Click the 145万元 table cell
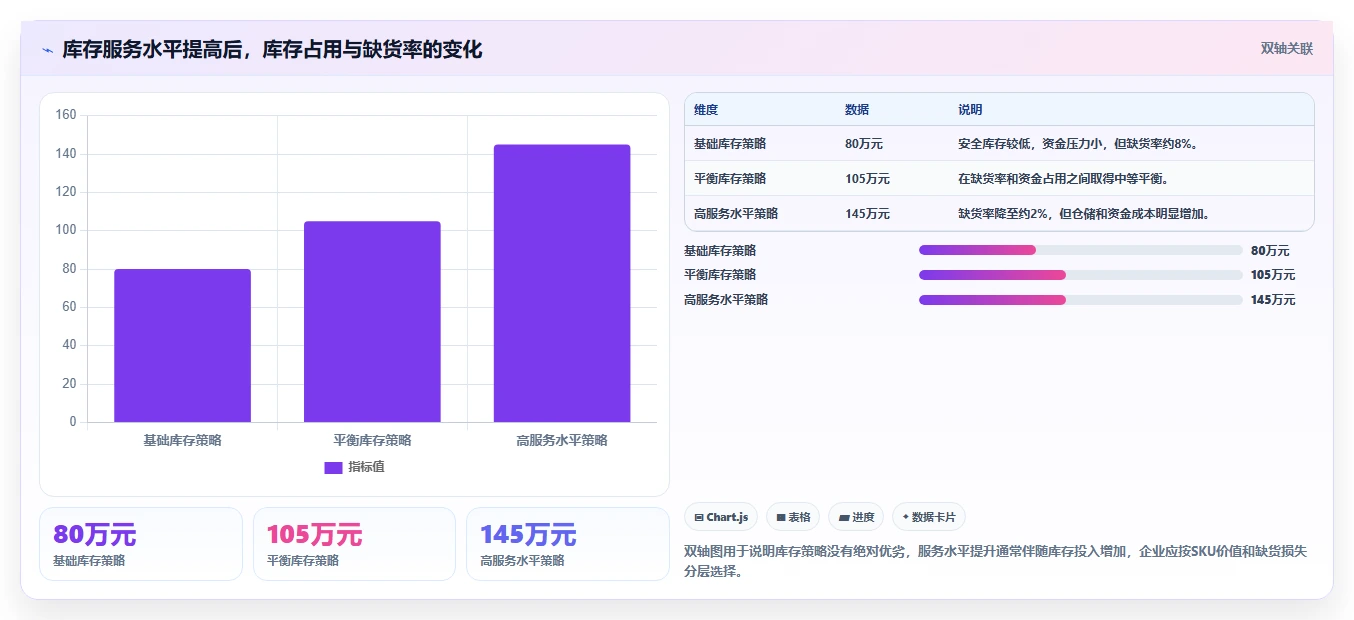The height and width of the screenshot is (620, 1354). click(x=867, y=214)
